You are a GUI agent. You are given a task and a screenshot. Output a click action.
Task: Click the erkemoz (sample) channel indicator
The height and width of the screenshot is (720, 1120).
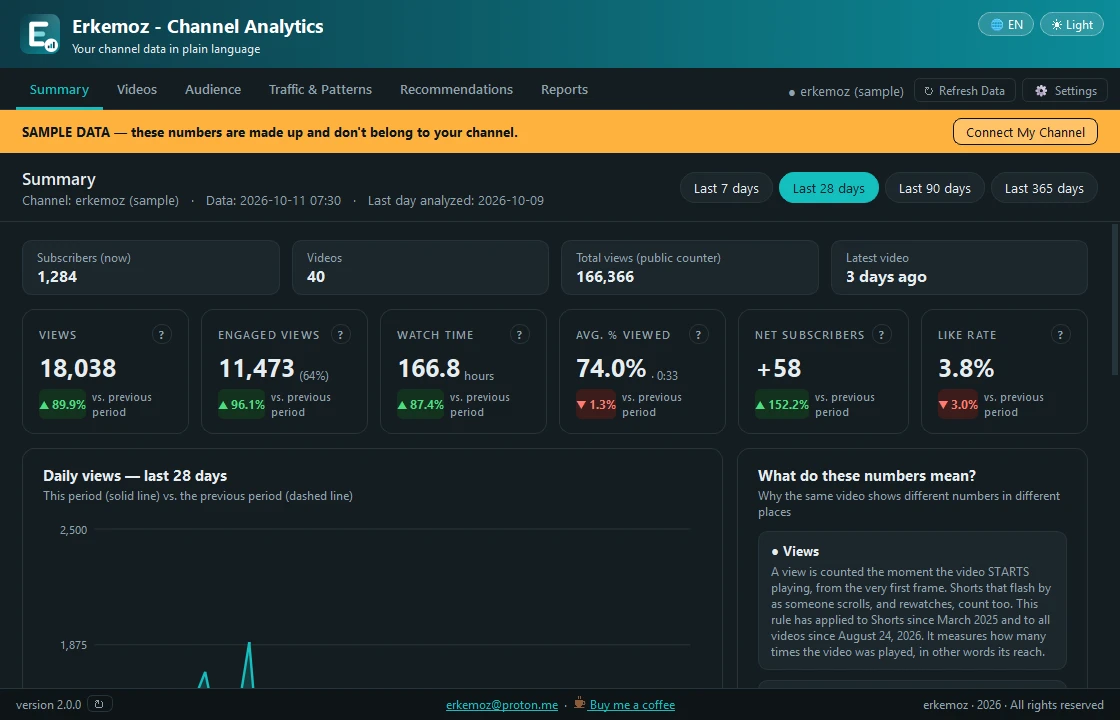point(846,91)
